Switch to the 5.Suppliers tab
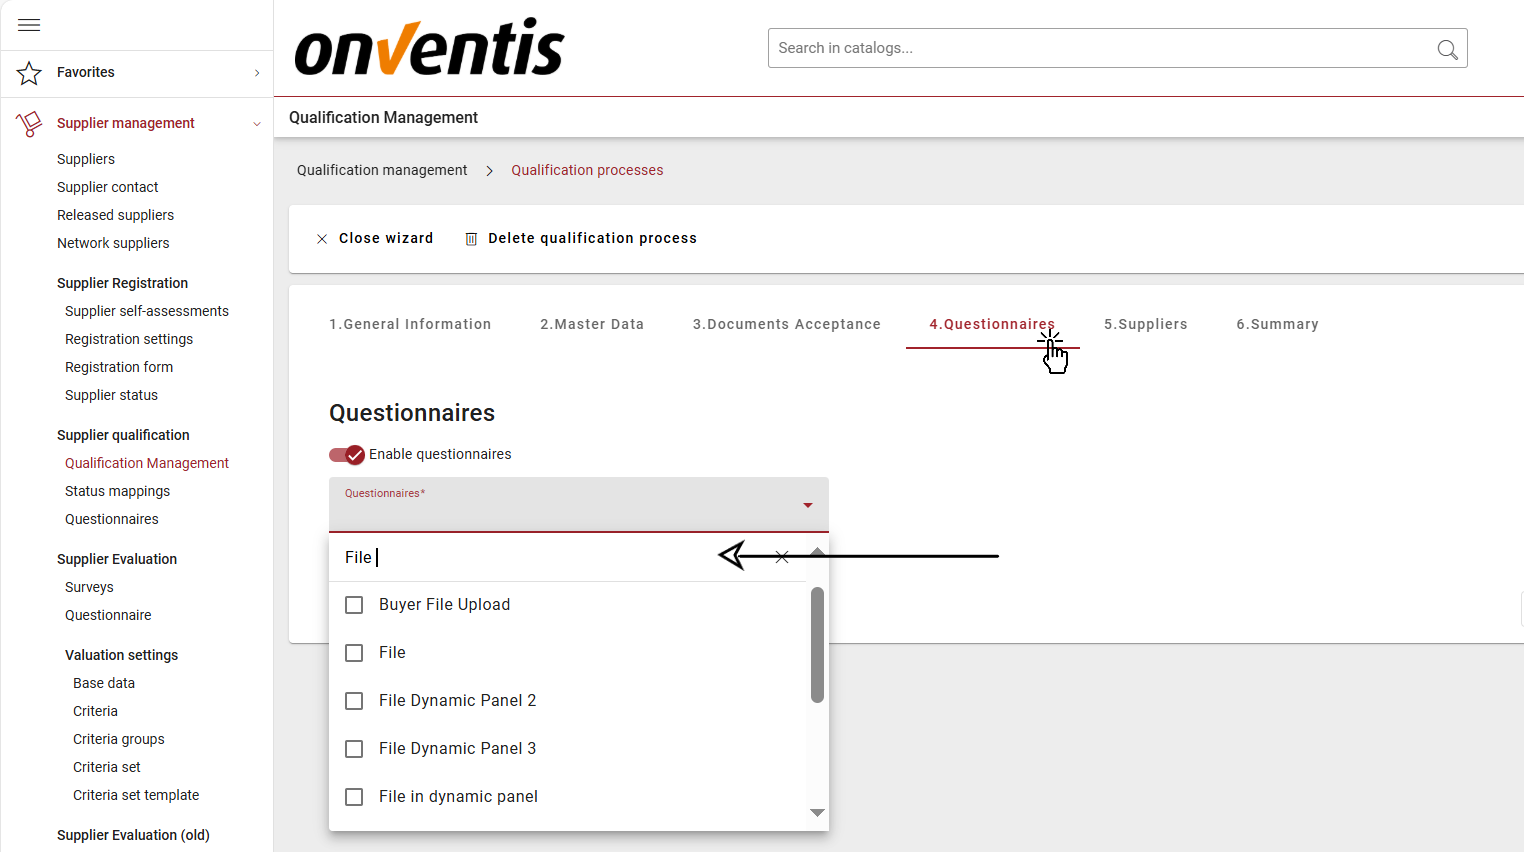1524x852 pixels. coord(1145,324)
